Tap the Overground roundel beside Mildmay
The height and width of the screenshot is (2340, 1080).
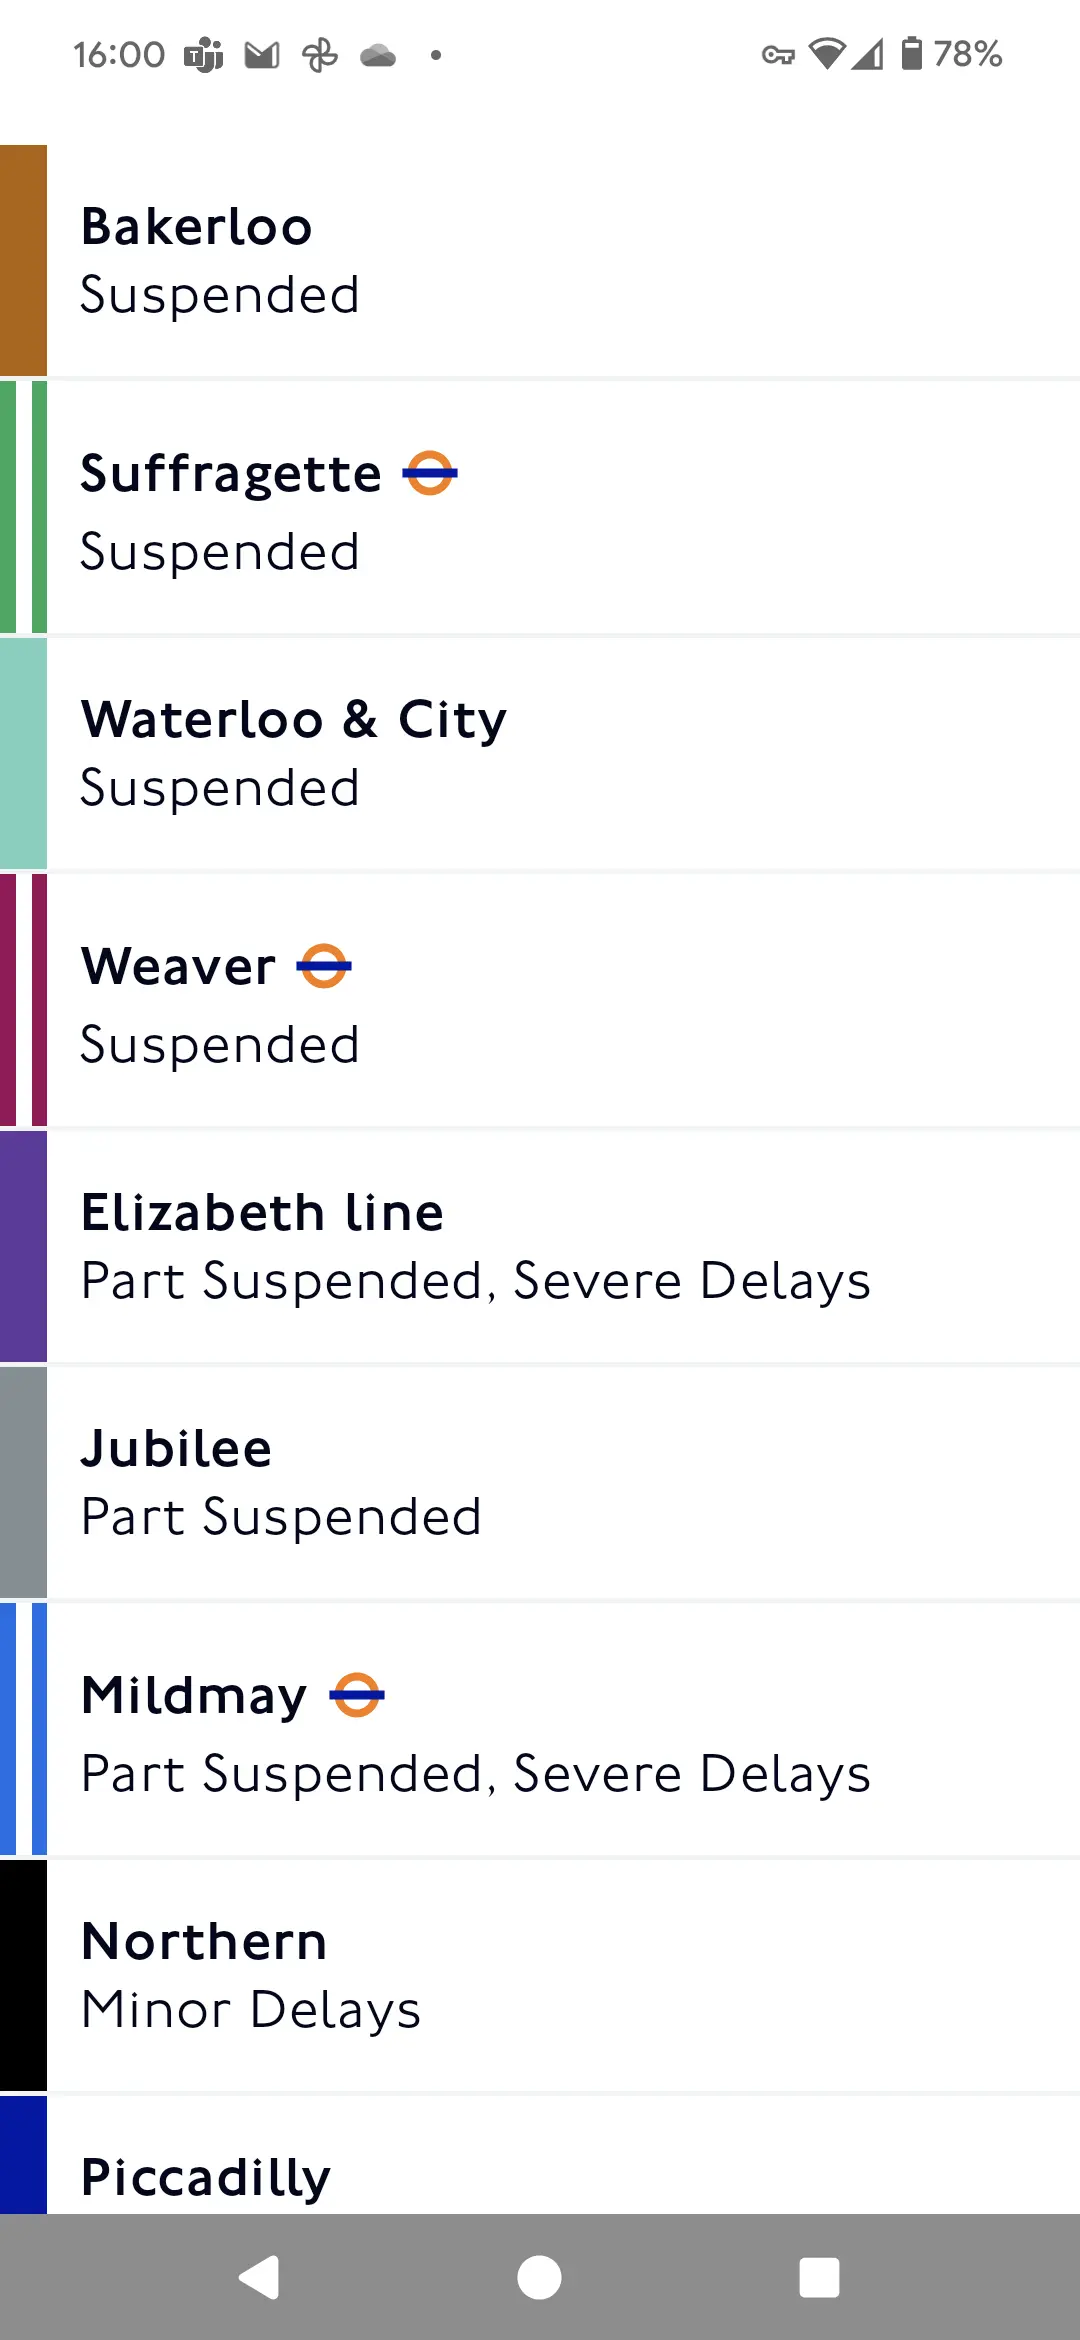click(x=357, y=1695)
